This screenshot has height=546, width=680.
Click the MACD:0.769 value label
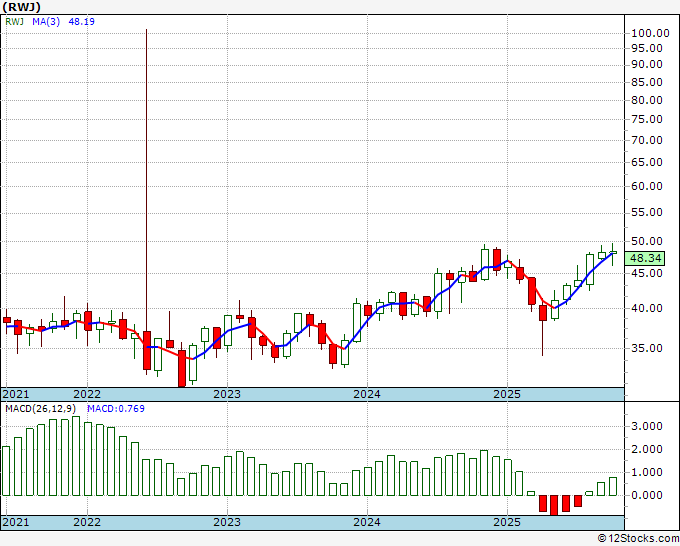click(116, 409)
